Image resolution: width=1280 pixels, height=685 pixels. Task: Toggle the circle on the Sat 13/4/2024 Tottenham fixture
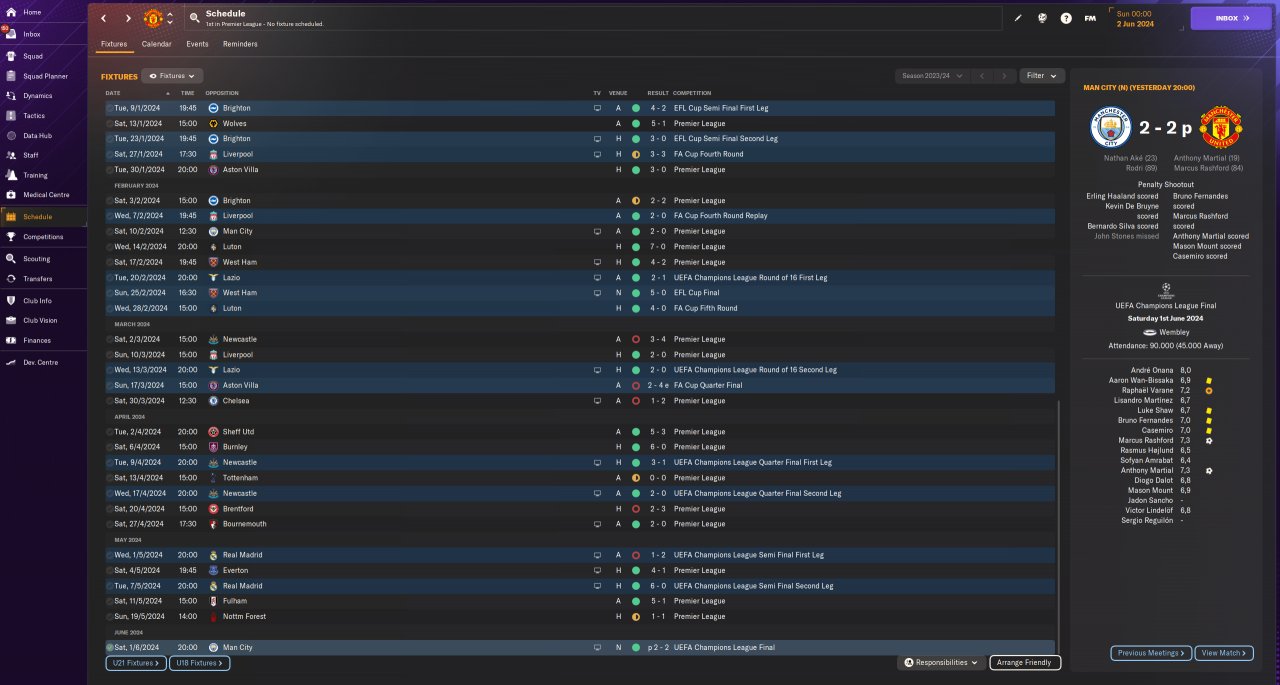click(110, 478)
